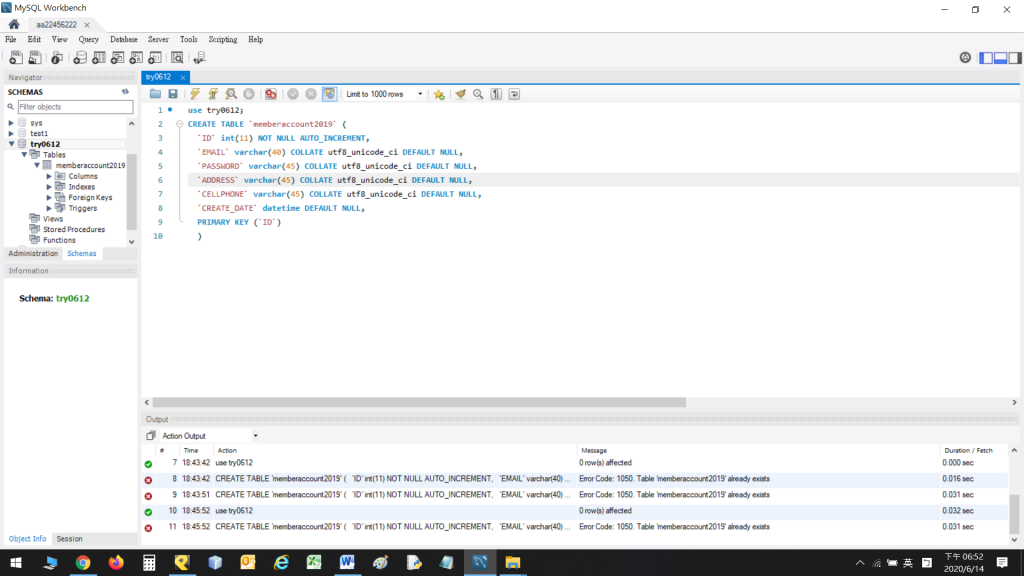Expand the Triggers node
The image size is (1024, 576).
49,208
